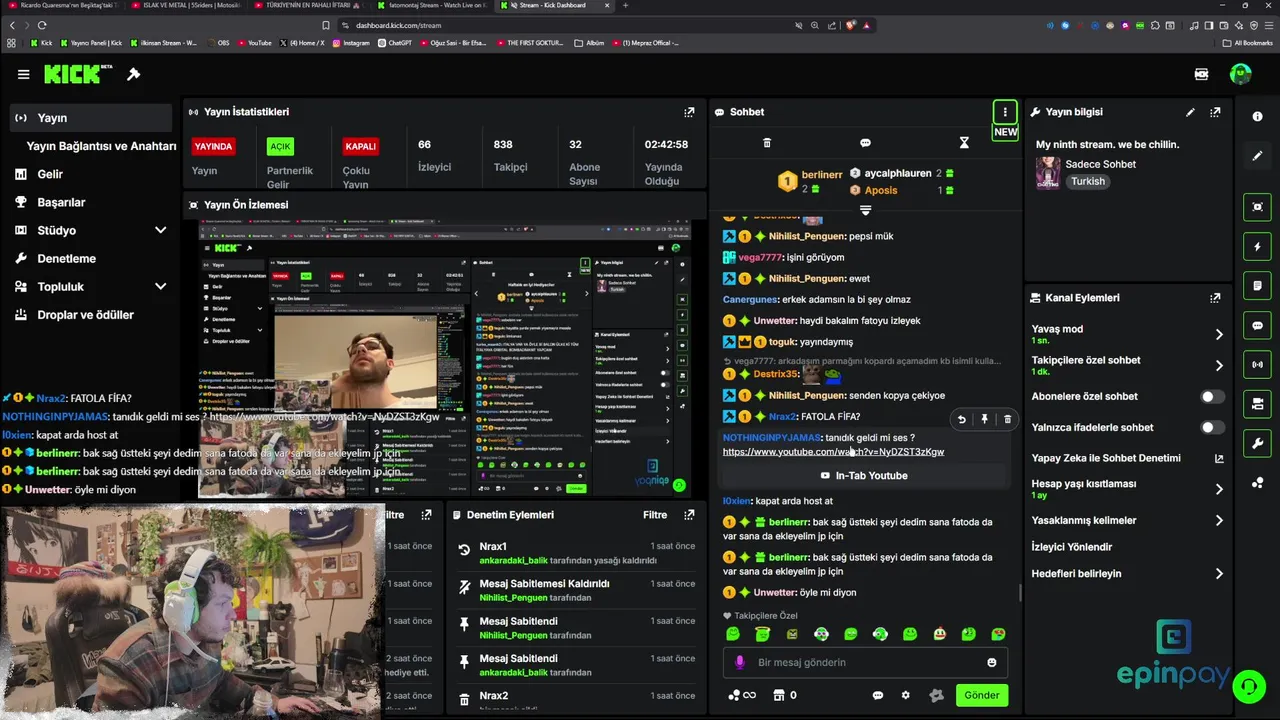Viewport: 1280px width, 720px height.
Task: Click the purple microphone icon in message box
Action: 740,662
